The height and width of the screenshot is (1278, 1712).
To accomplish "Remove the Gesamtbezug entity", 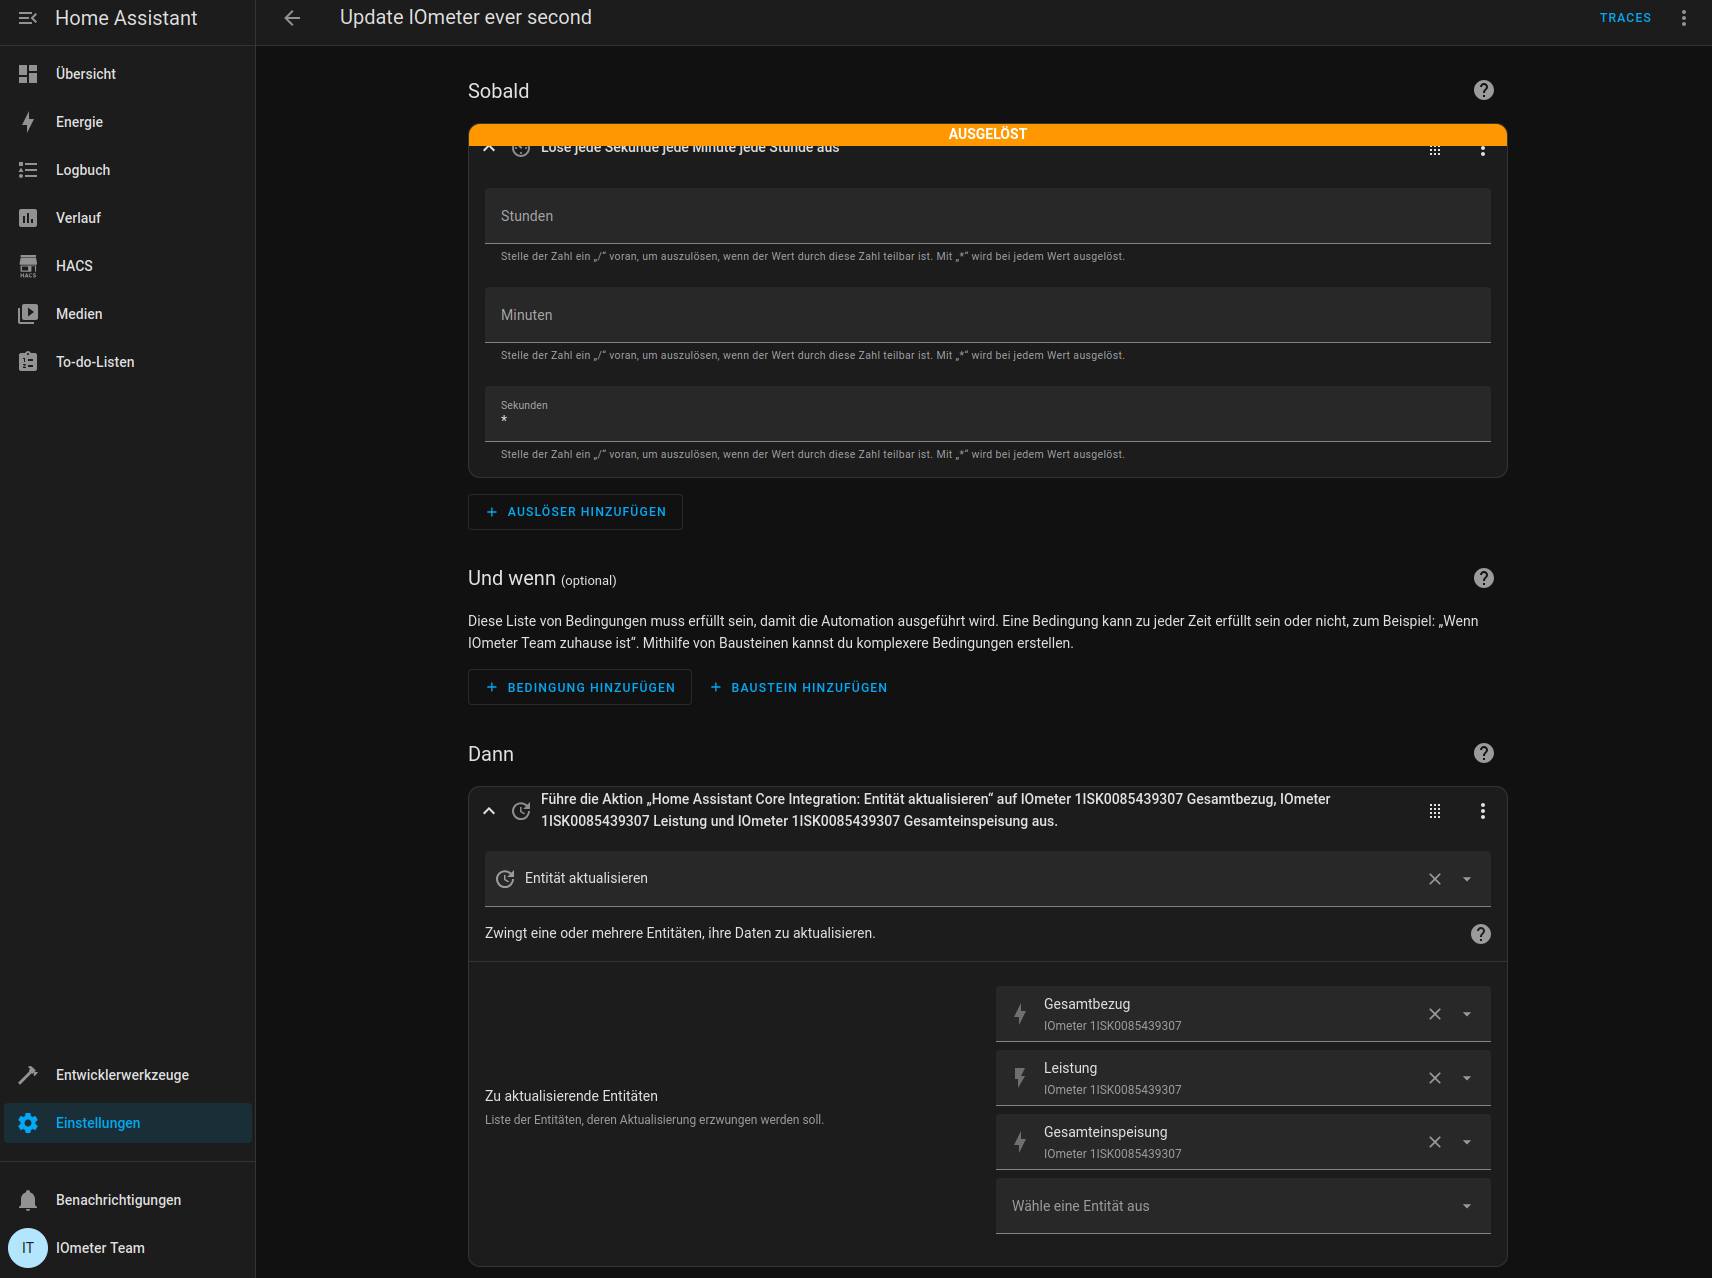I will 1435,1014.
